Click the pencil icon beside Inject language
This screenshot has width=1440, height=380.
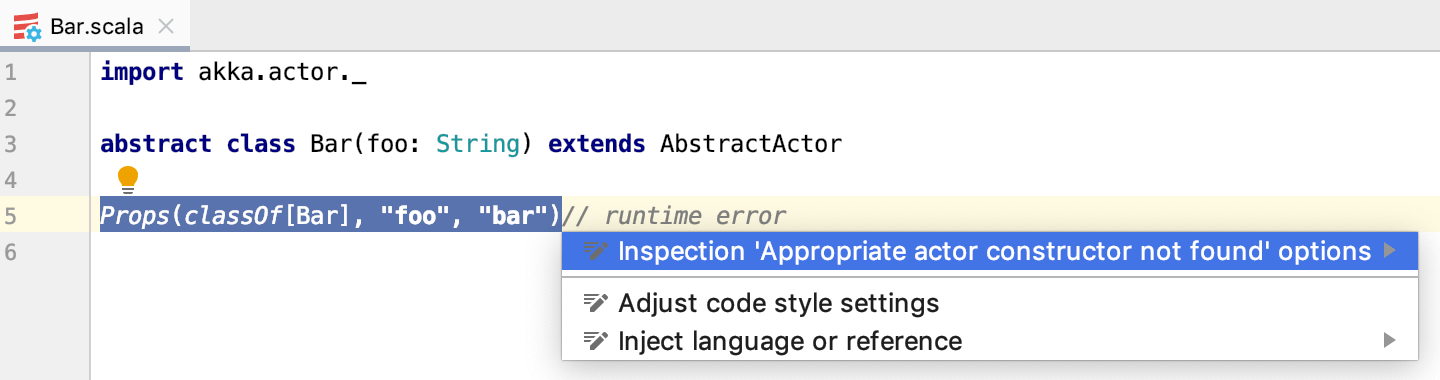[596, 341]
